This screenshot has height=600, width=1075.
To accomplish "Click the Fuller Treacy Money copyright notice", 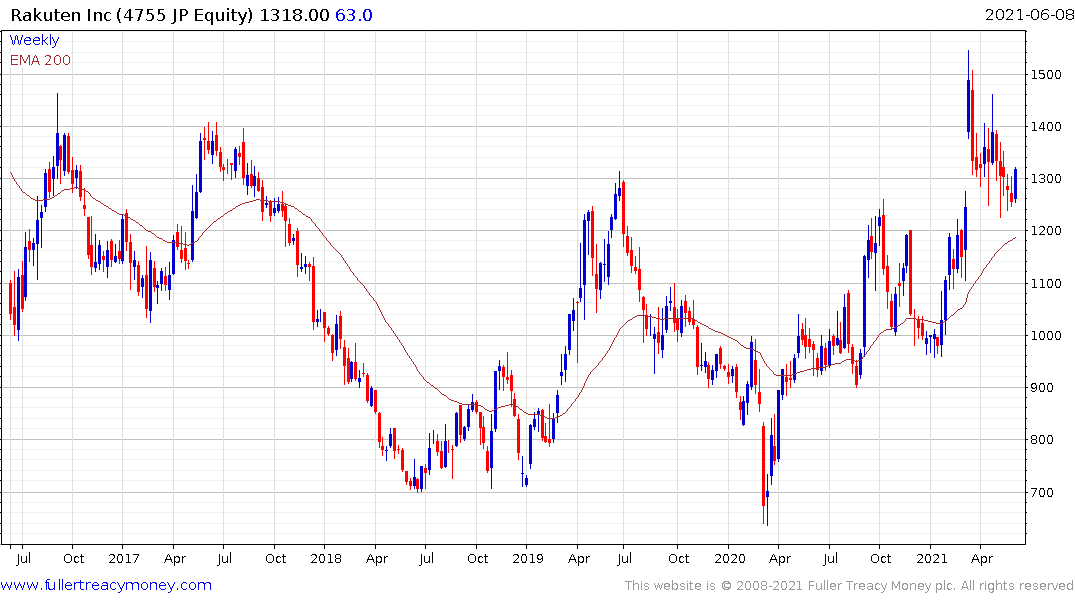I will pyautogui.click(x=849, y=586).
